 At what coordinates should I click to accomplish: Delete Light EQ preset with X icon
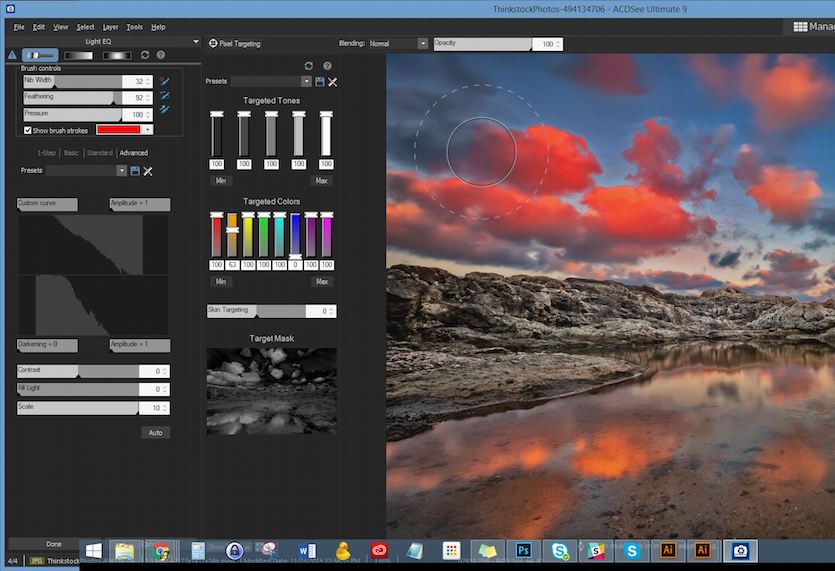pos(148,171)
